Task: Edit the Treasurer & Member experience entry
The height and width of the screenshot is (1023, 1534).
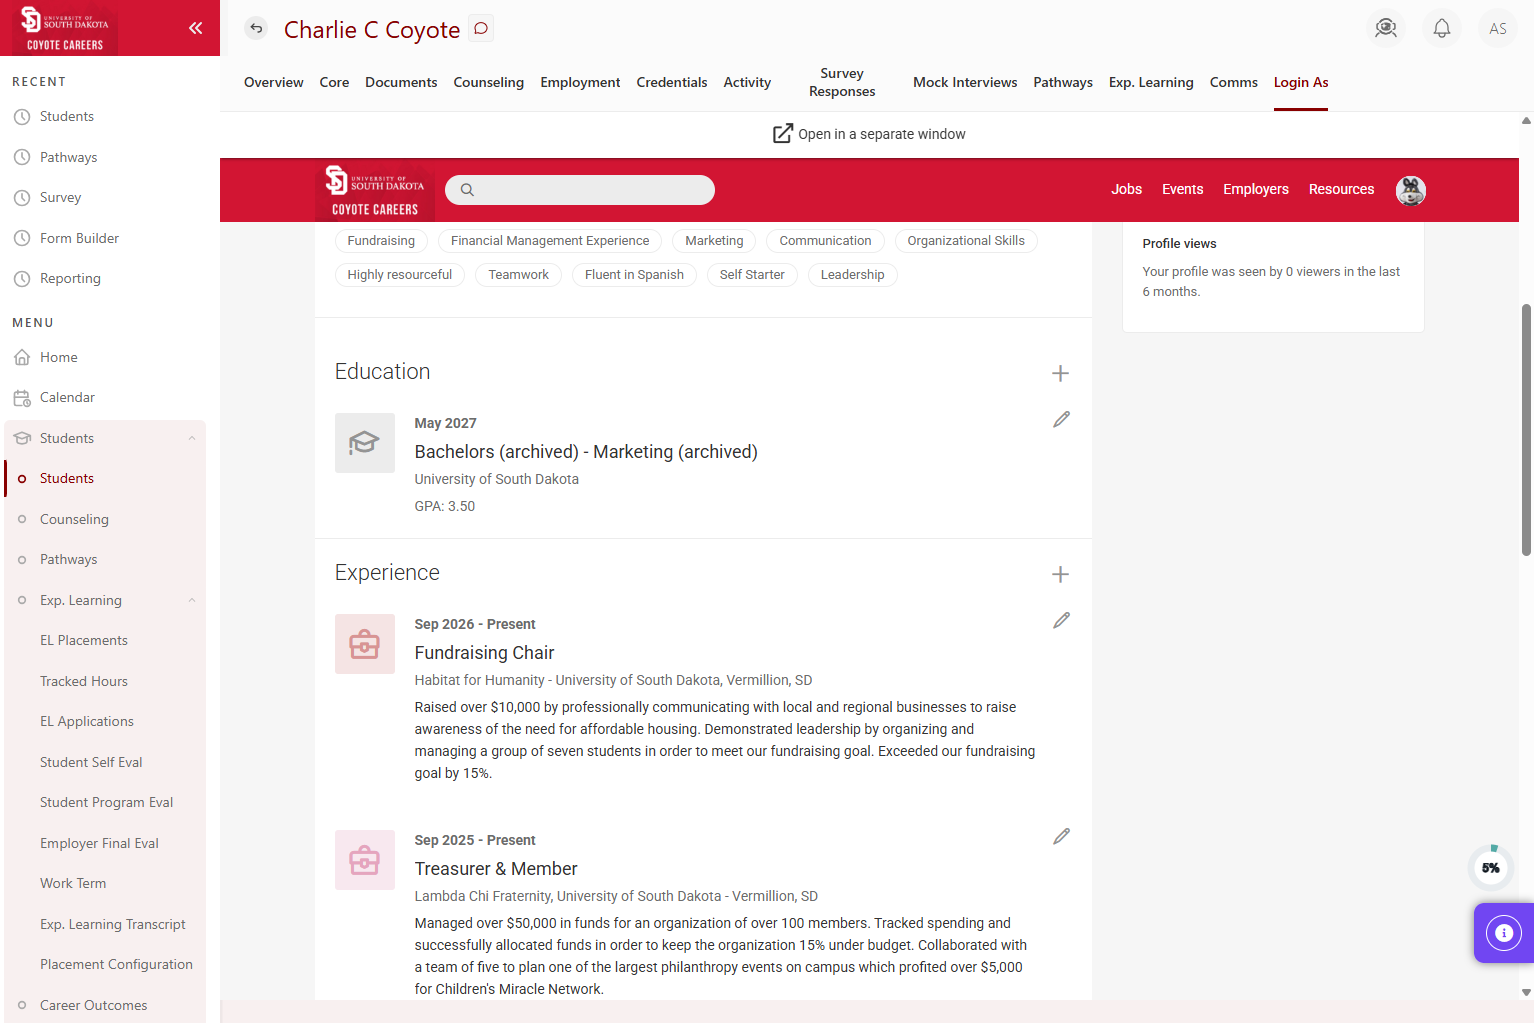Action: click(x=1061, y=837)
